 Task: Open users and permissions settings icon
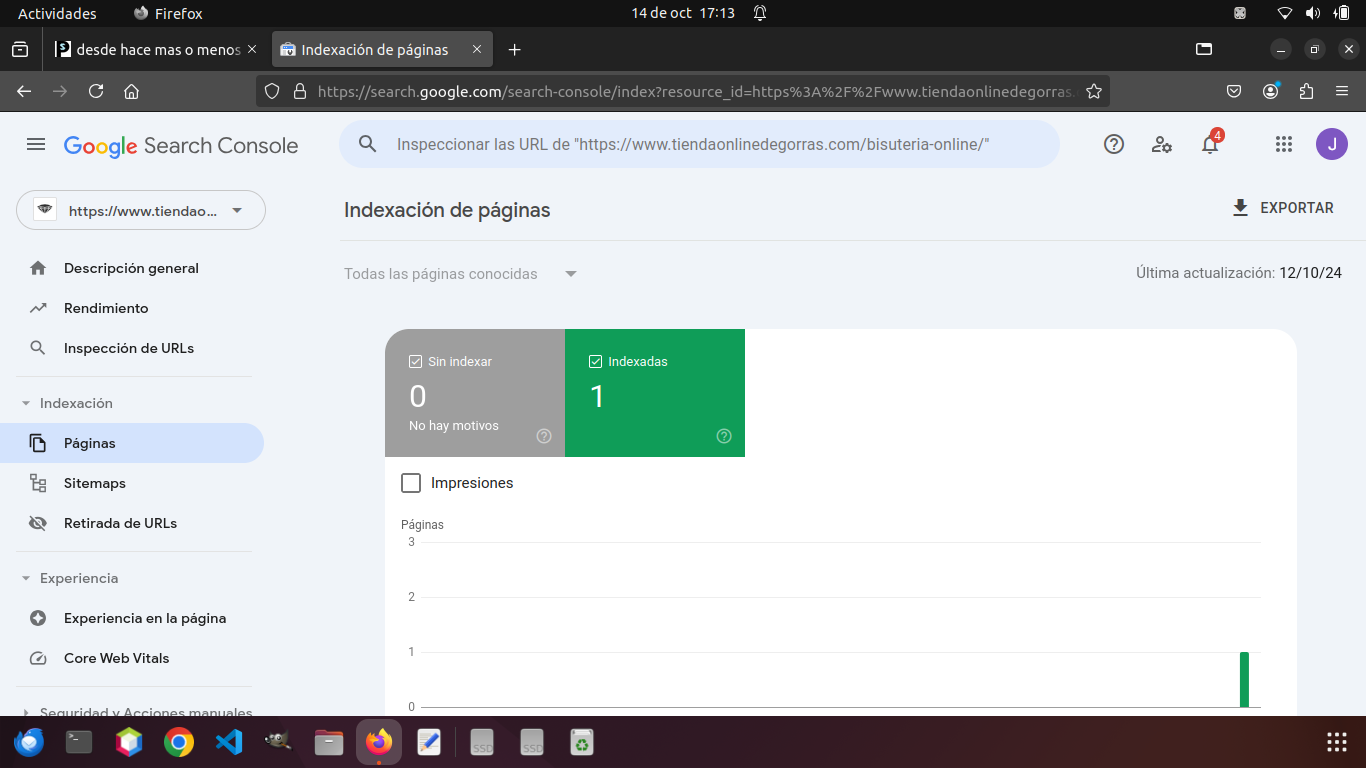pyautogui.click(x=1162, y=144)
